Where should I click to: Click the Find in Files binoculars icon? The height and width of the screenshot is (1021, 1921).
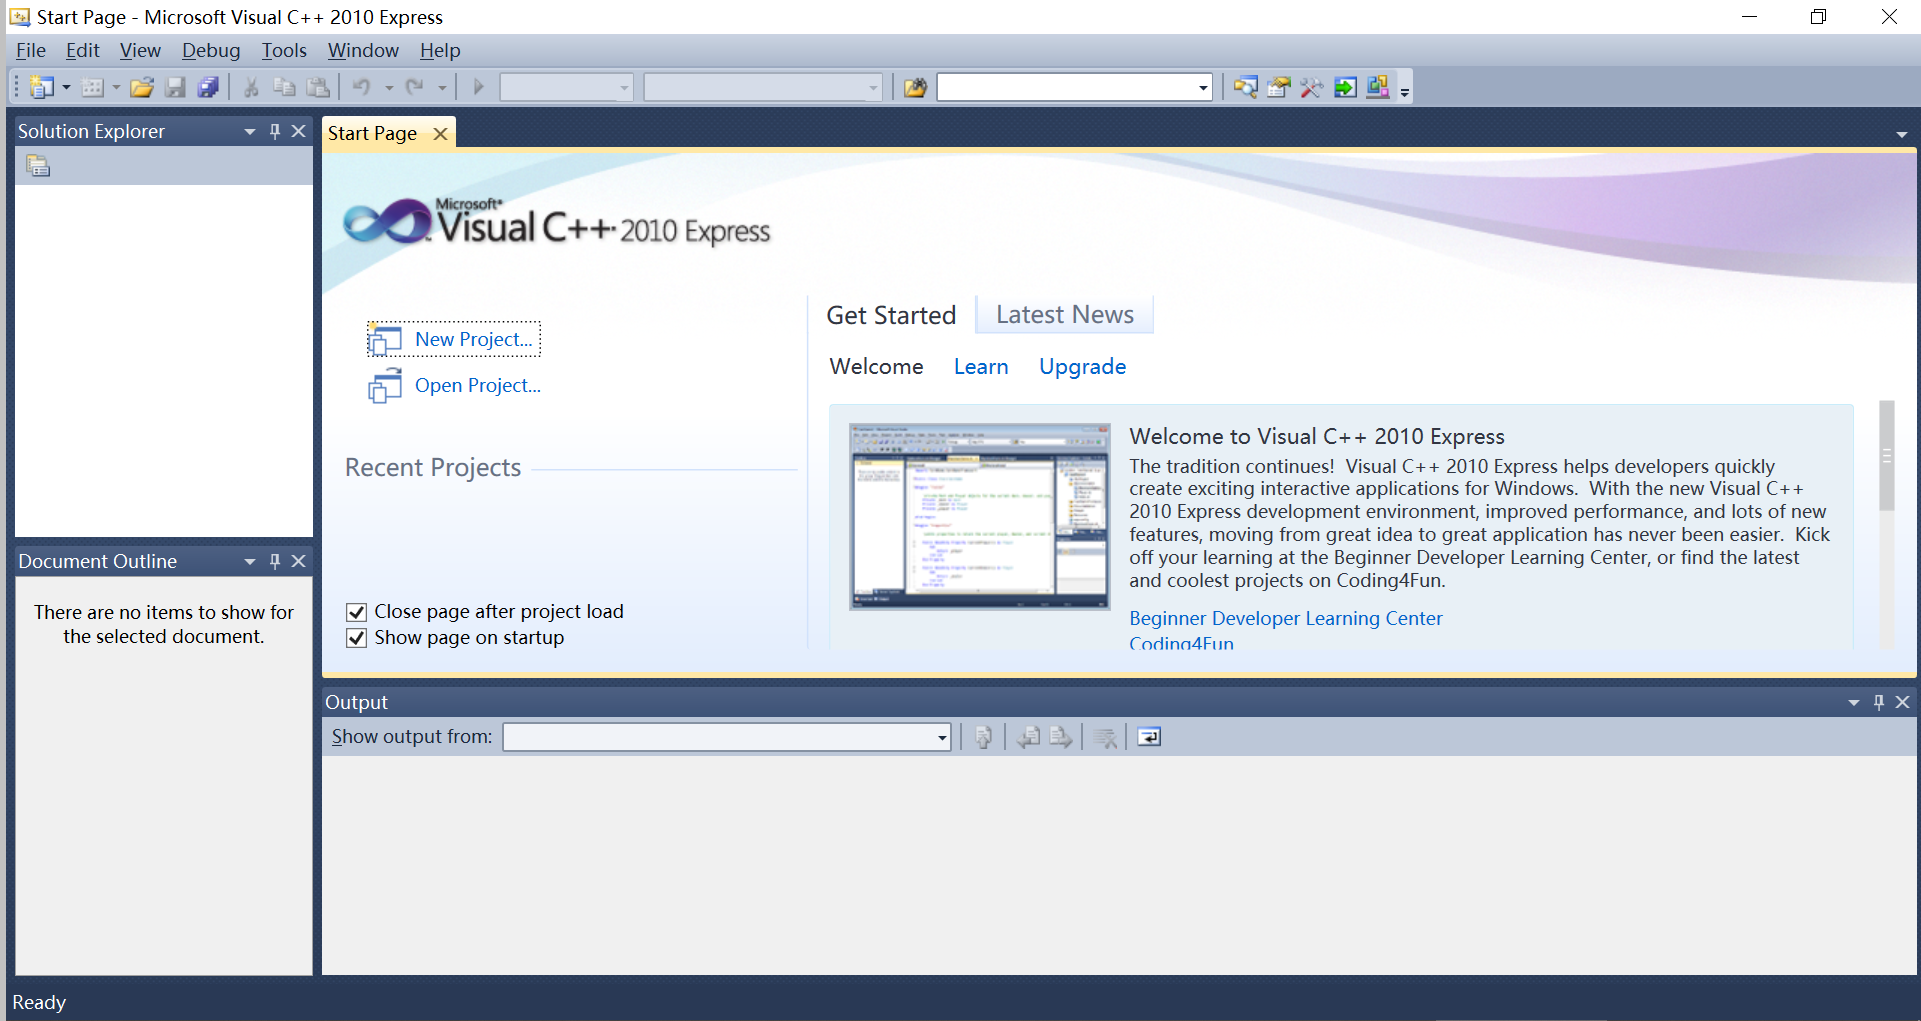(915, 88)
